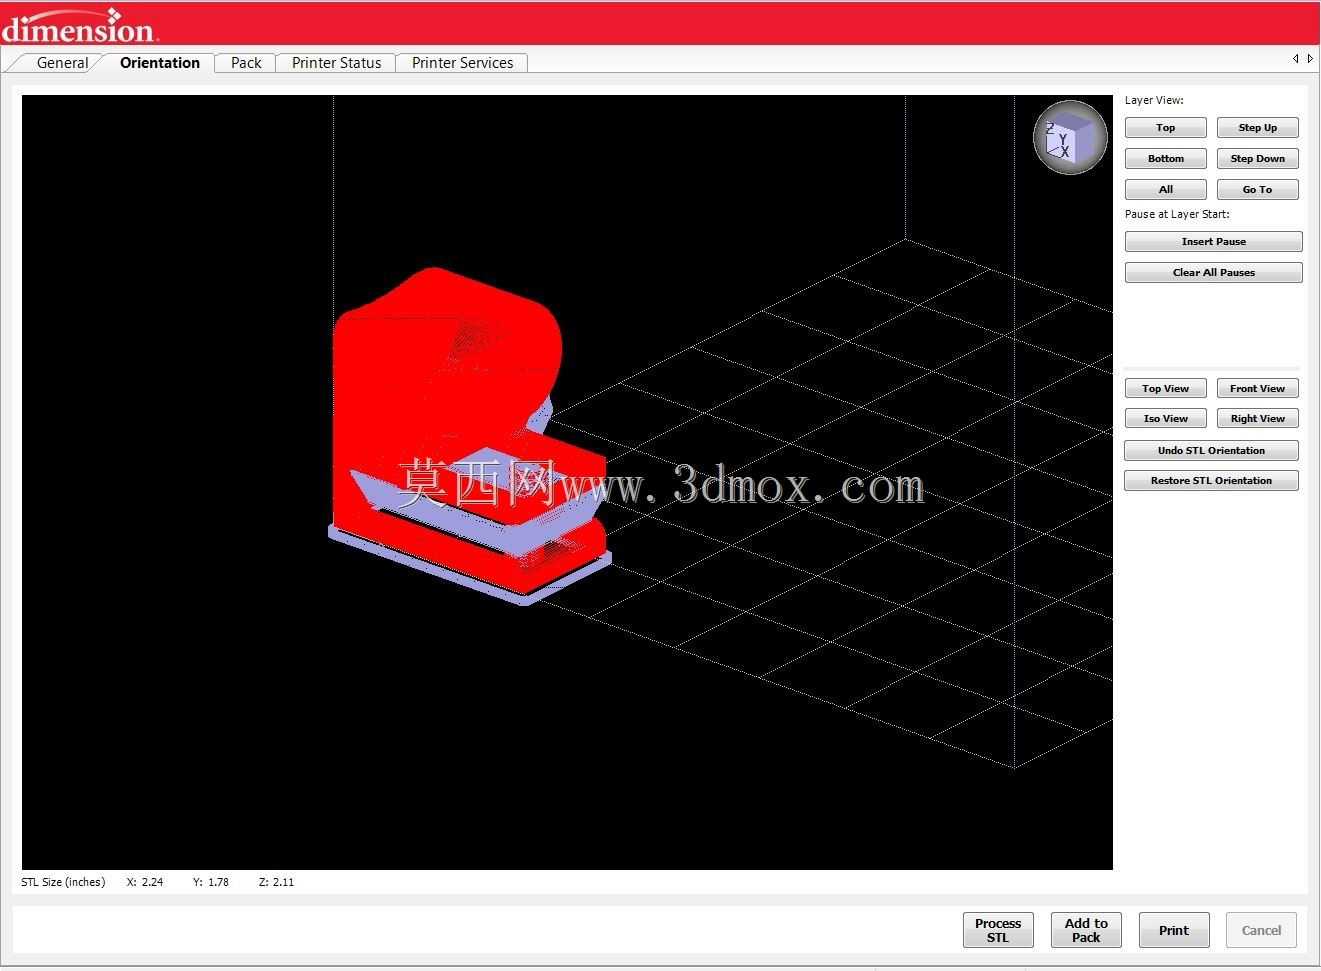Click the Process STL button
Screen dimensions: 1321x971
point(998,930)
